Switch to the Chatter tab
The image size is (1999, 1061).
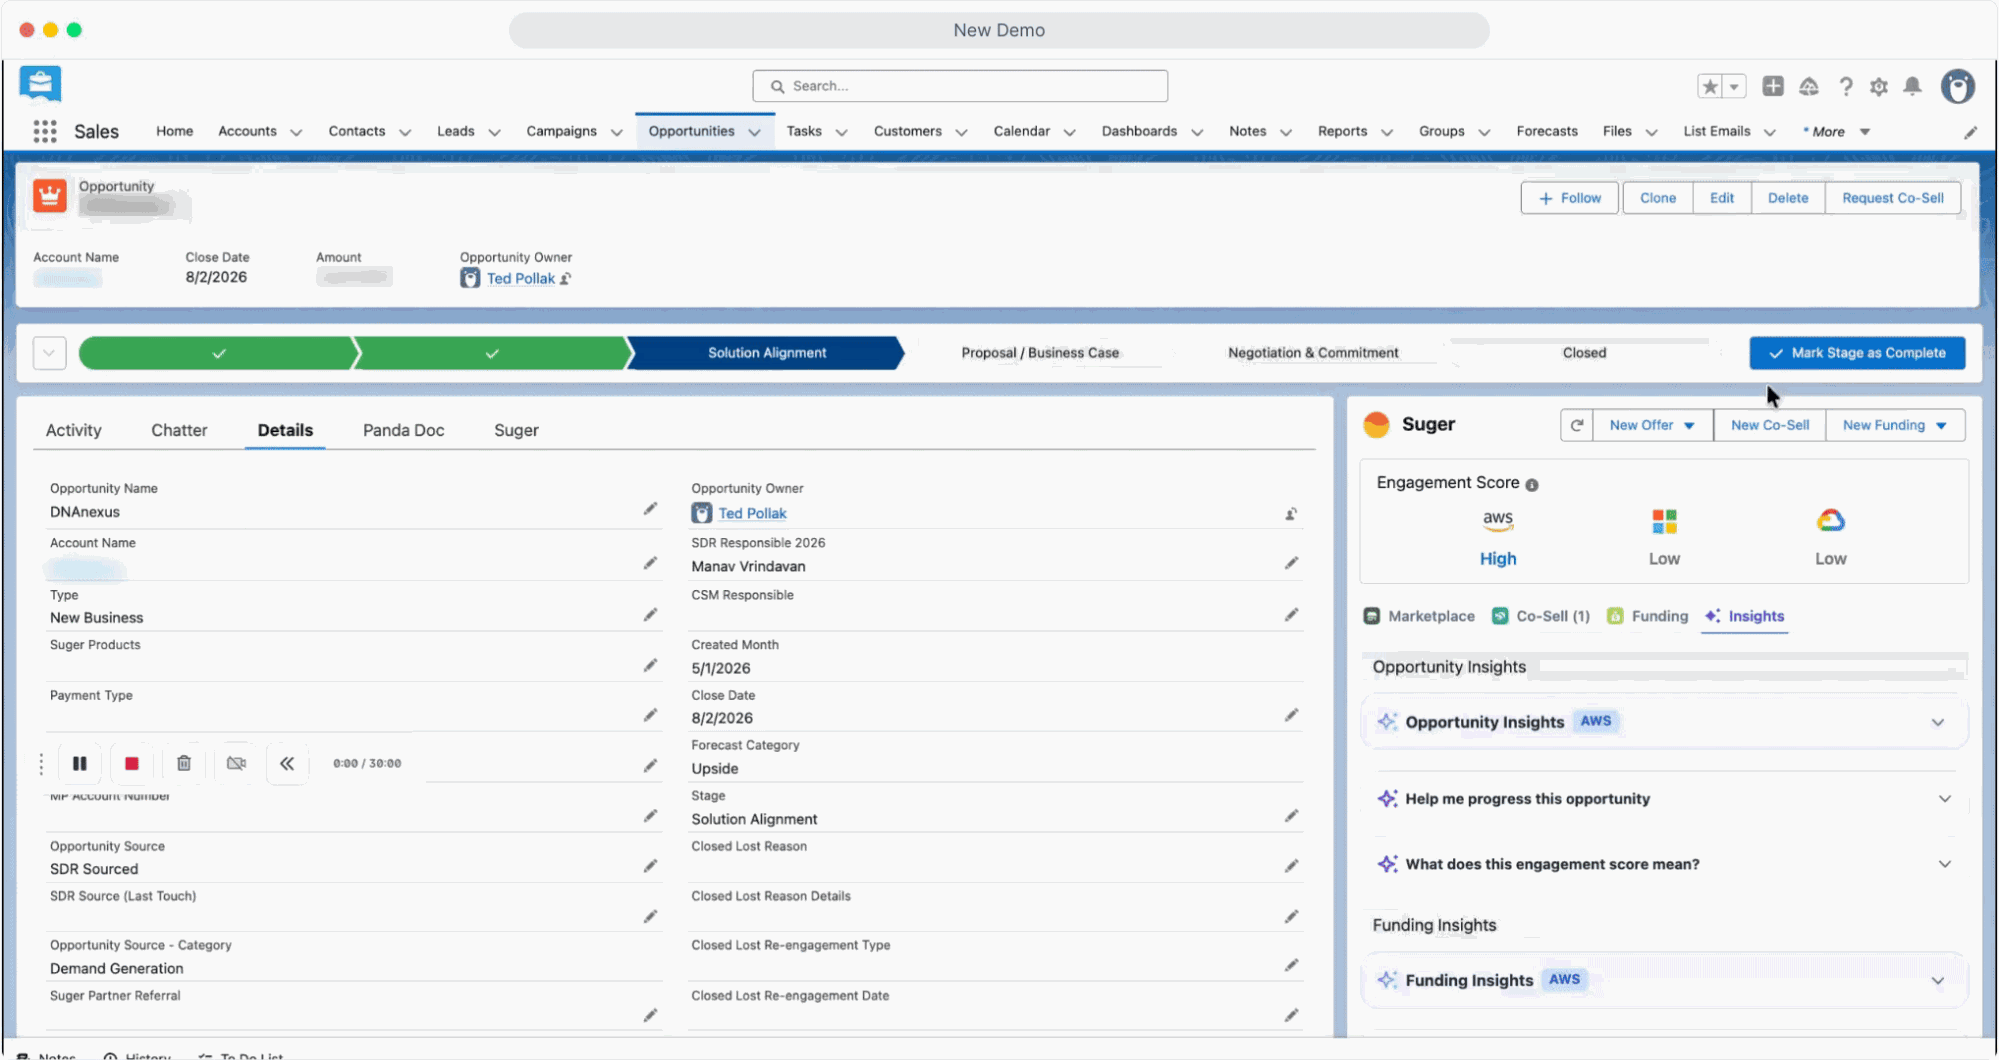click(x=179, y=430)
